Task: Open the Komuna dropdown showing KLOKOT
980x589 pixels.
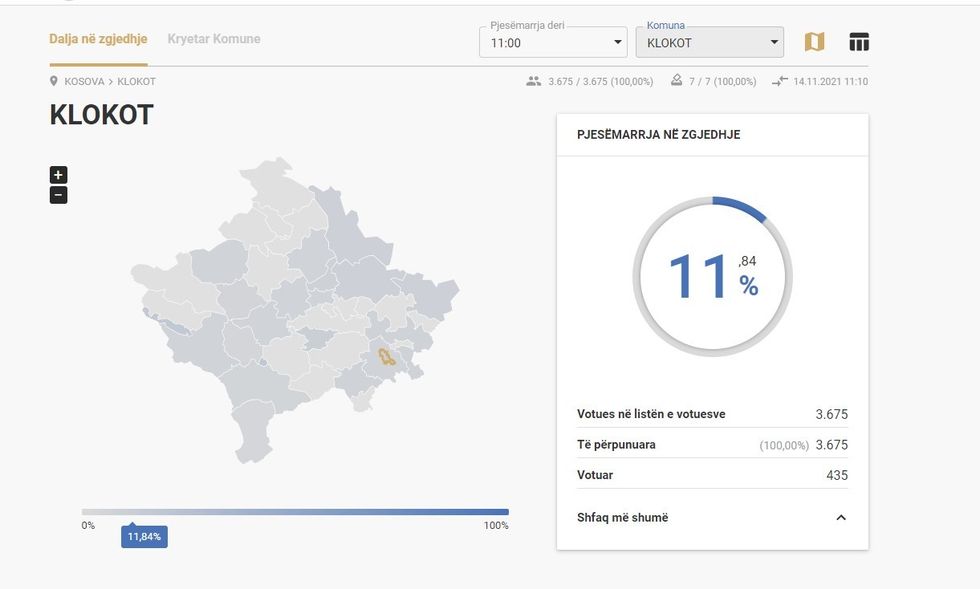Action: [x=709, y=43]
